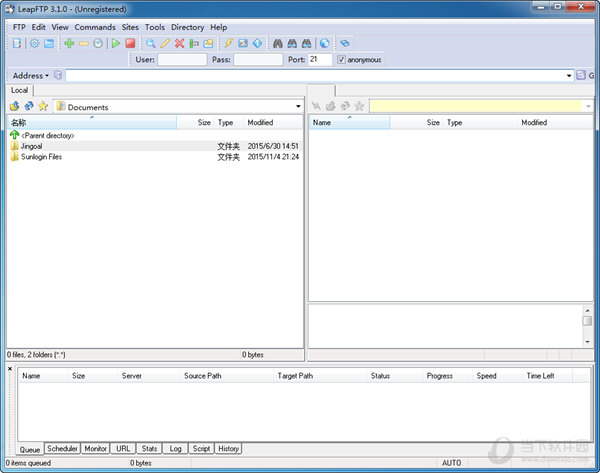Image resolution: width=600 pixels, height=473 pixels.
Task: Switch to the Monitor tab
Action: click(95, 448)
